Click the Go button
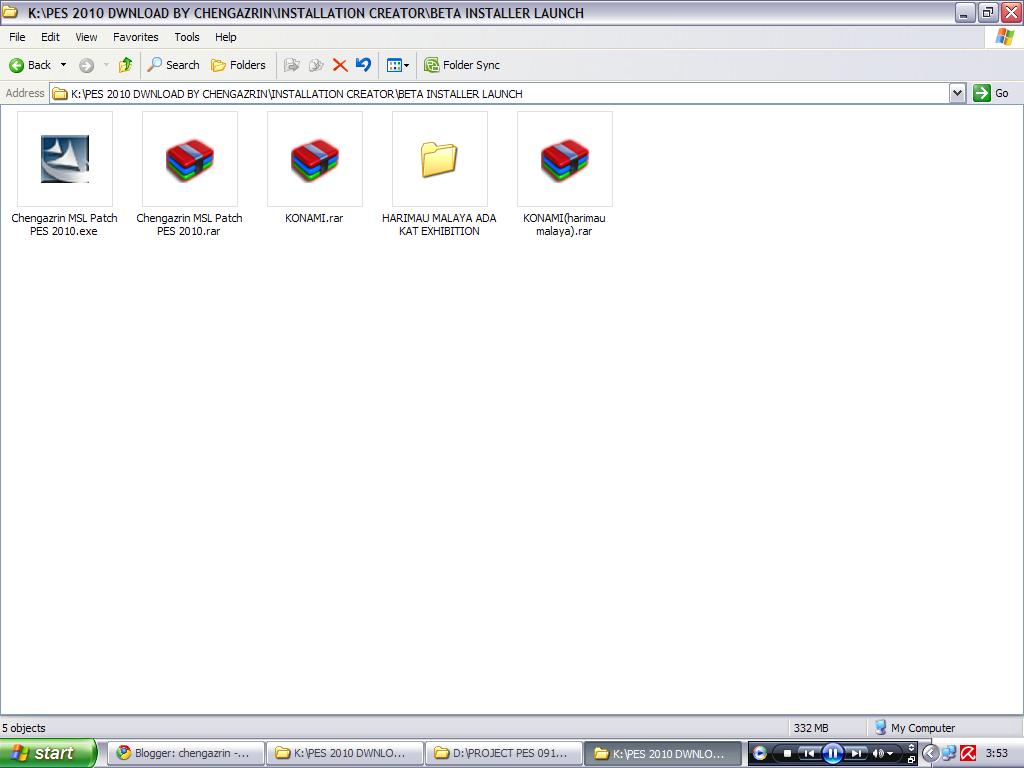Image resolution: width=1024 pixels, height=768 pixels. tap(991, 93)
